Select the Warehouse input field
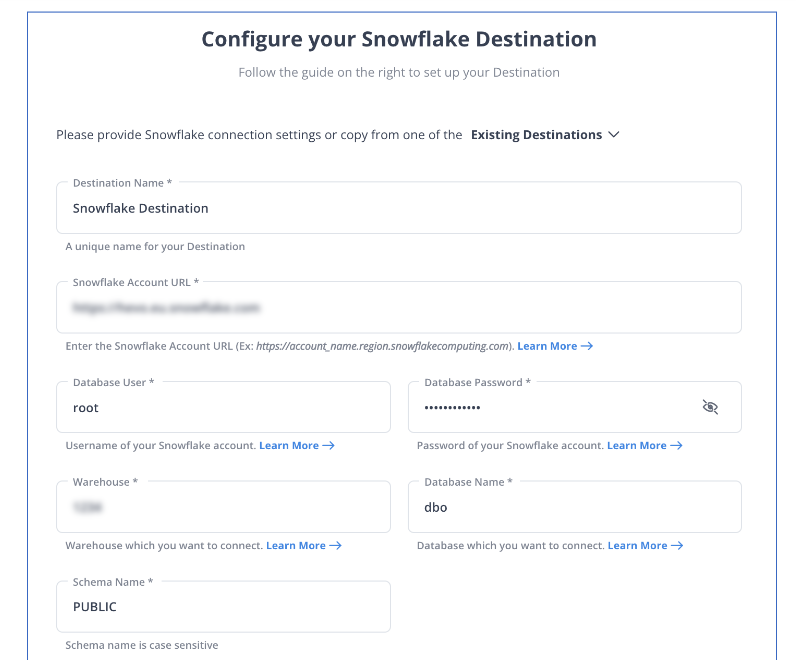The image size is (796, 660). (x=223, y=507)
